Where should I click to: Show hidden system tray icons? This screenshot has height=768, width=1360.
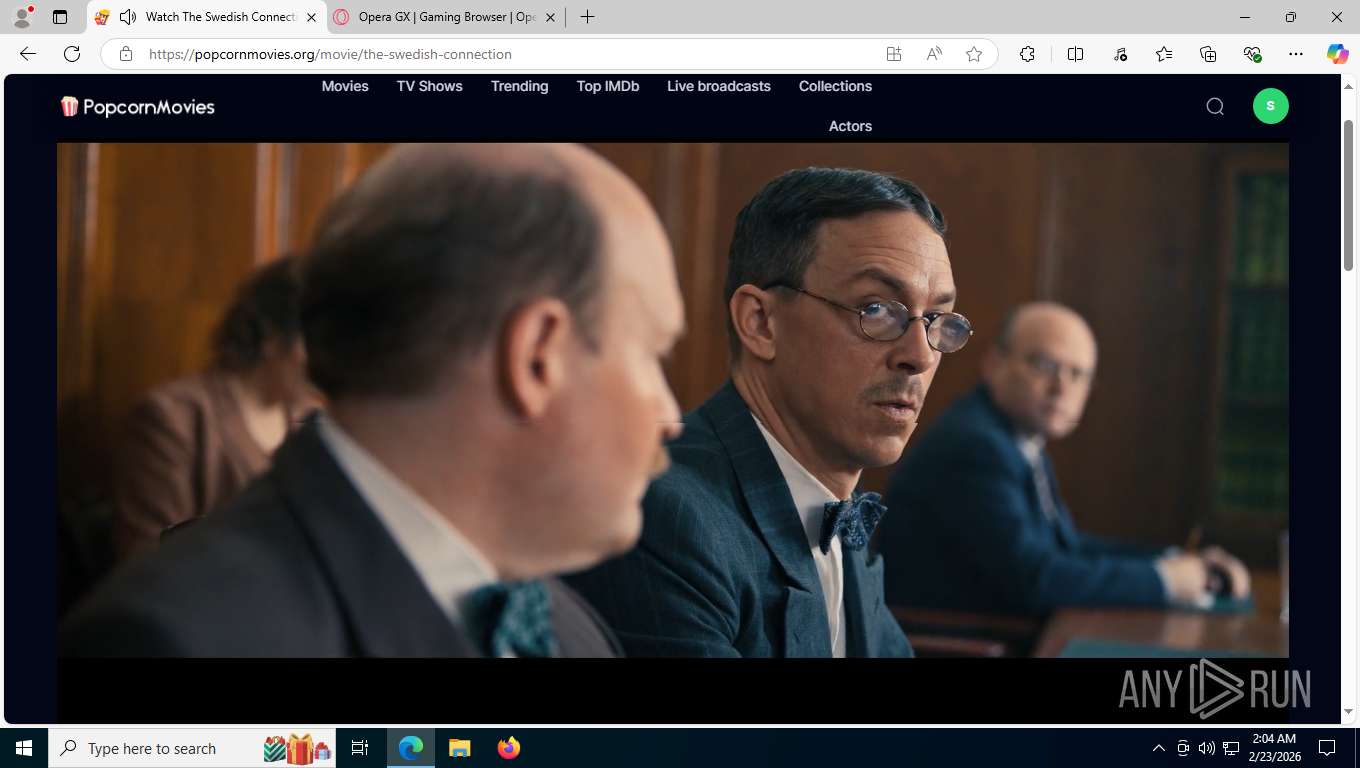tap(1159, 748)
